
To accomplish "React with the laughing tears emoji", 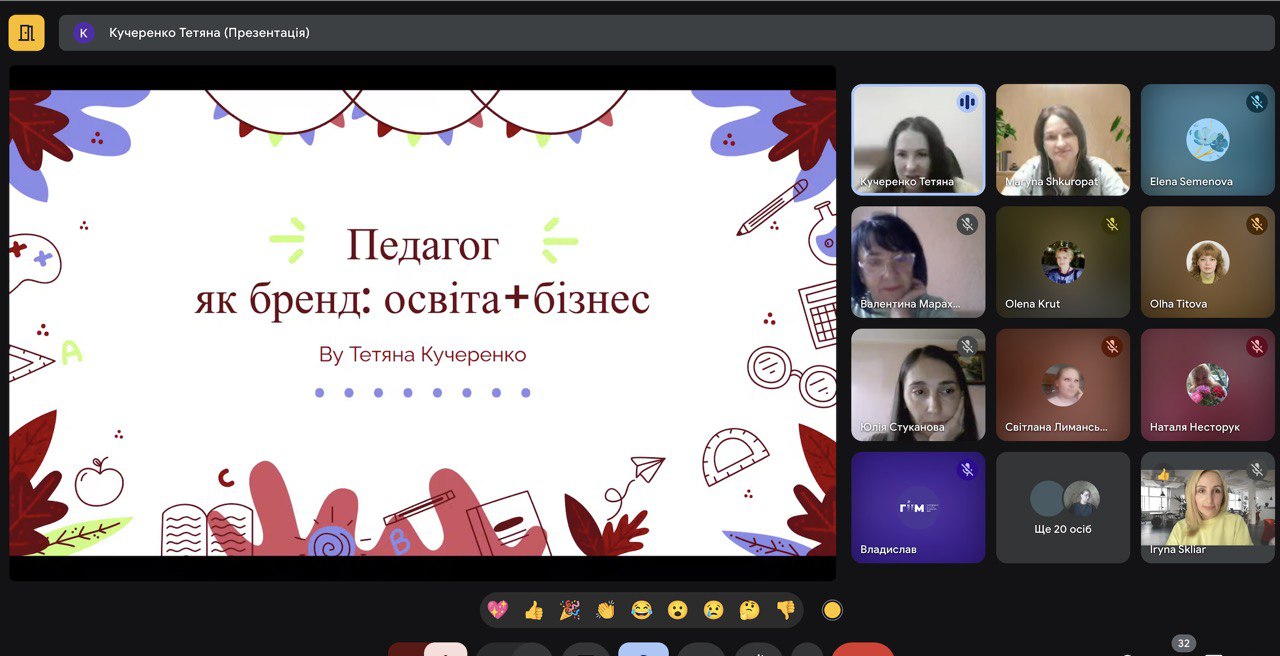I will [641, 609].
